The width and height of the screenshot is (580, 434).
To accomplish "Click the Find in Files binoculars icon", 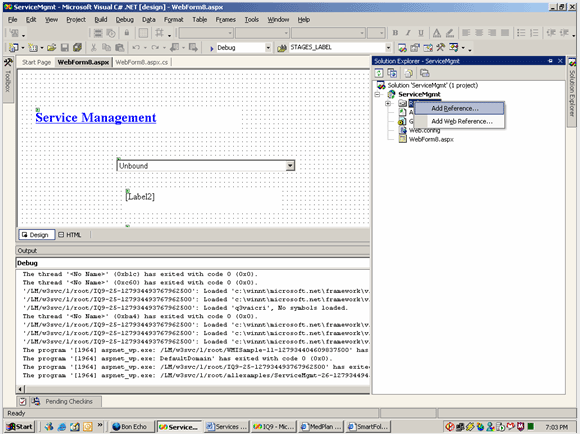I will (281, 48).
